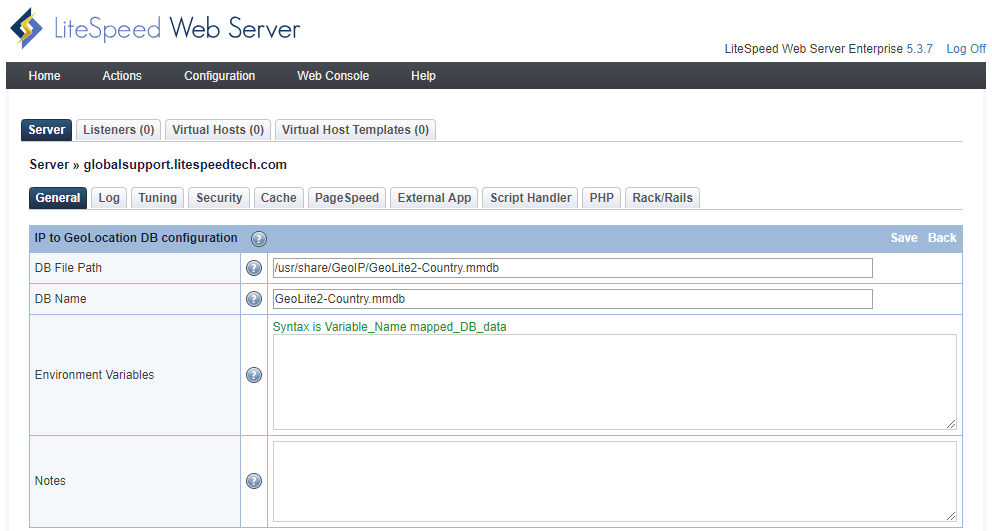Focus the DB File Path input field
992x531 pixels.
573,268
